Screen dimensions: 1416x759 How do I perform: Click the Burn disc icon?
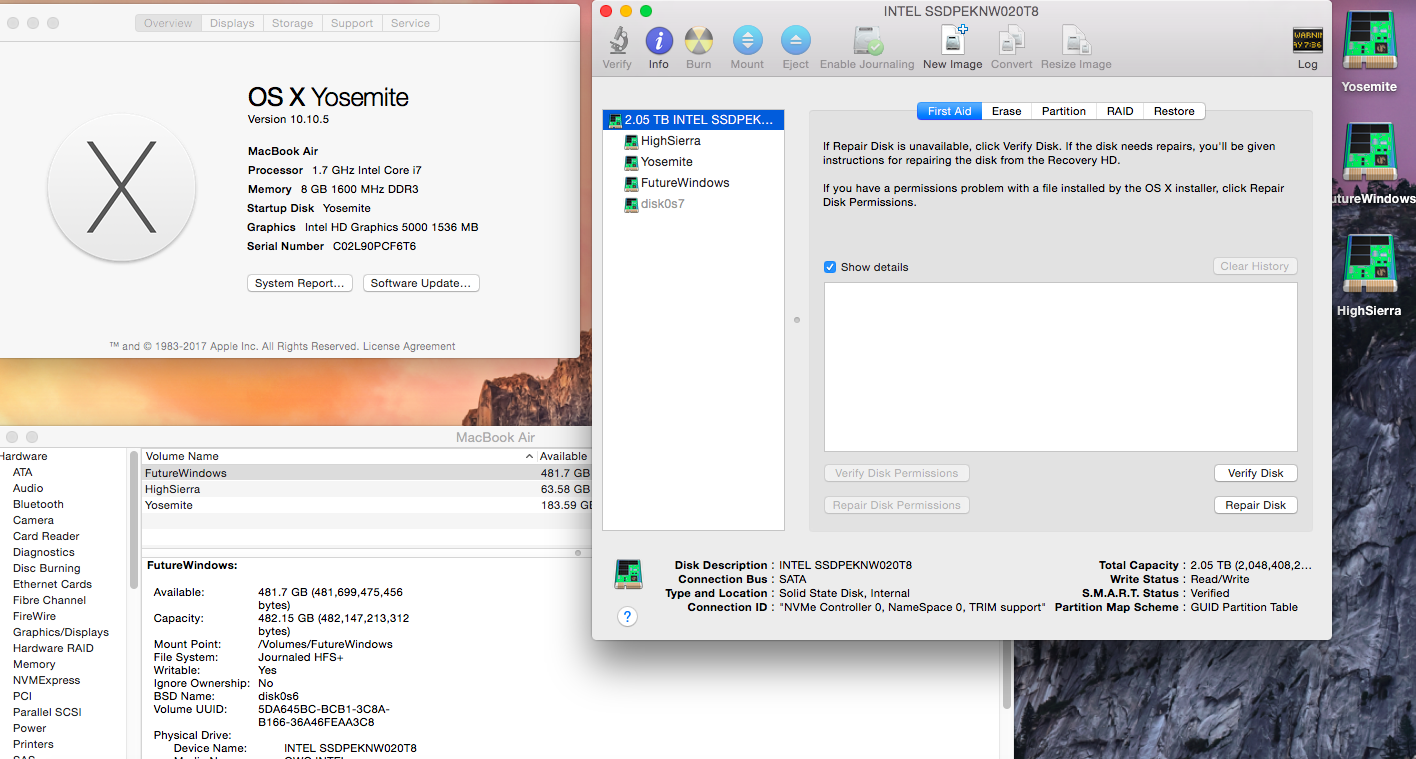tap(699, 41)
